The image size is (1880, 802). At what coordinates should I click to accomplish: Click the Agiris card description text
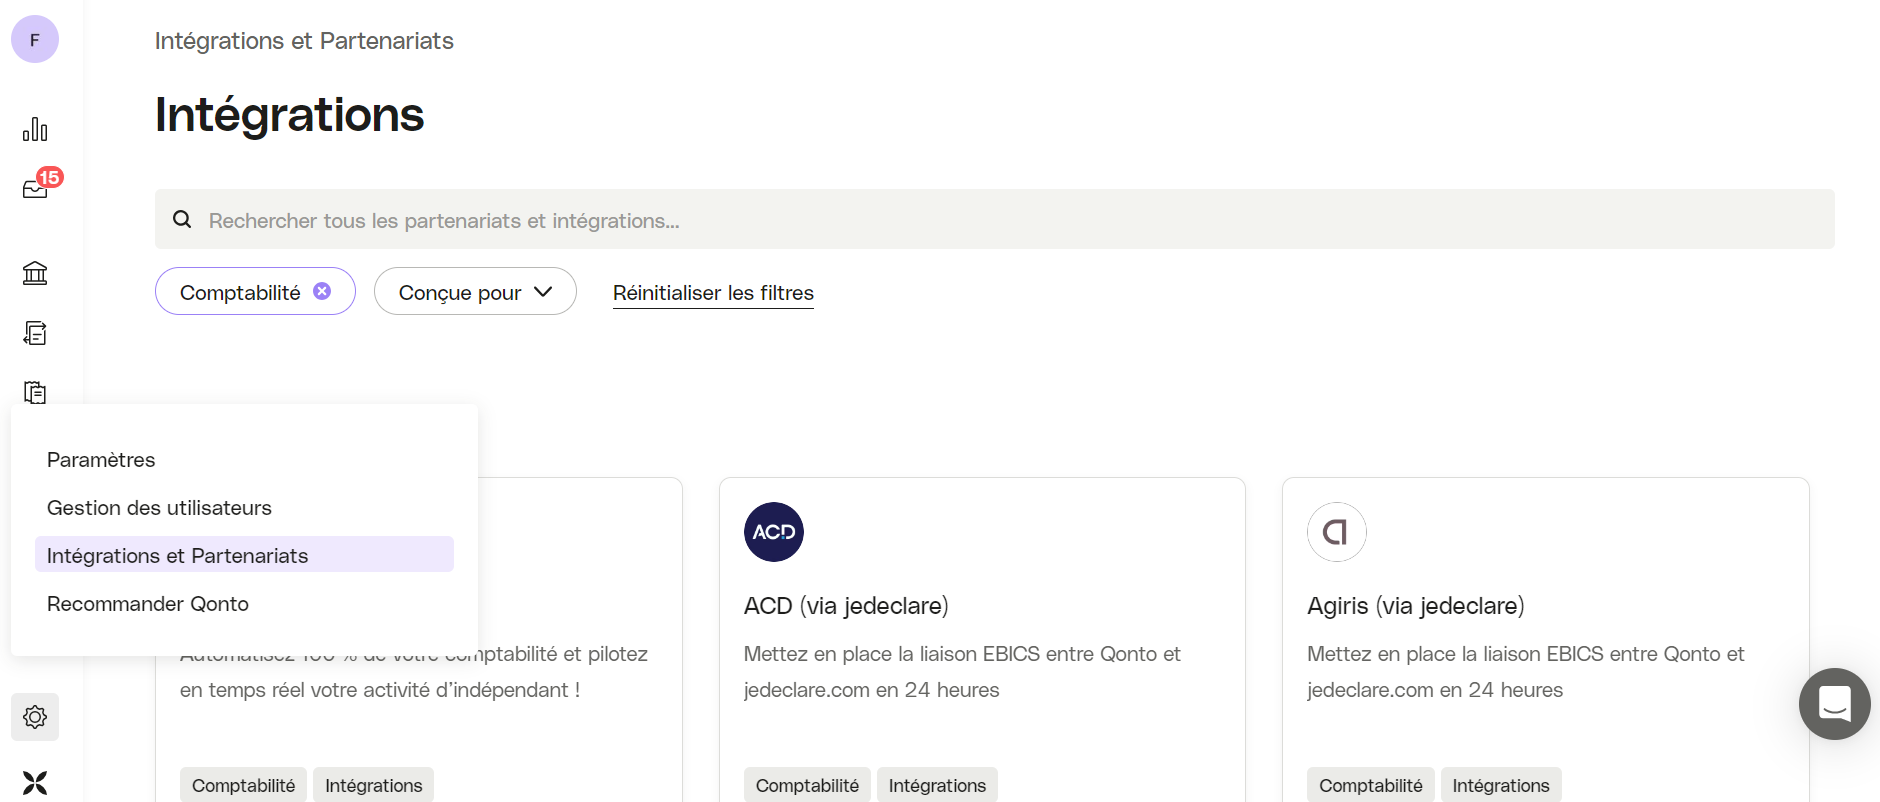(x=1525, y=672)
